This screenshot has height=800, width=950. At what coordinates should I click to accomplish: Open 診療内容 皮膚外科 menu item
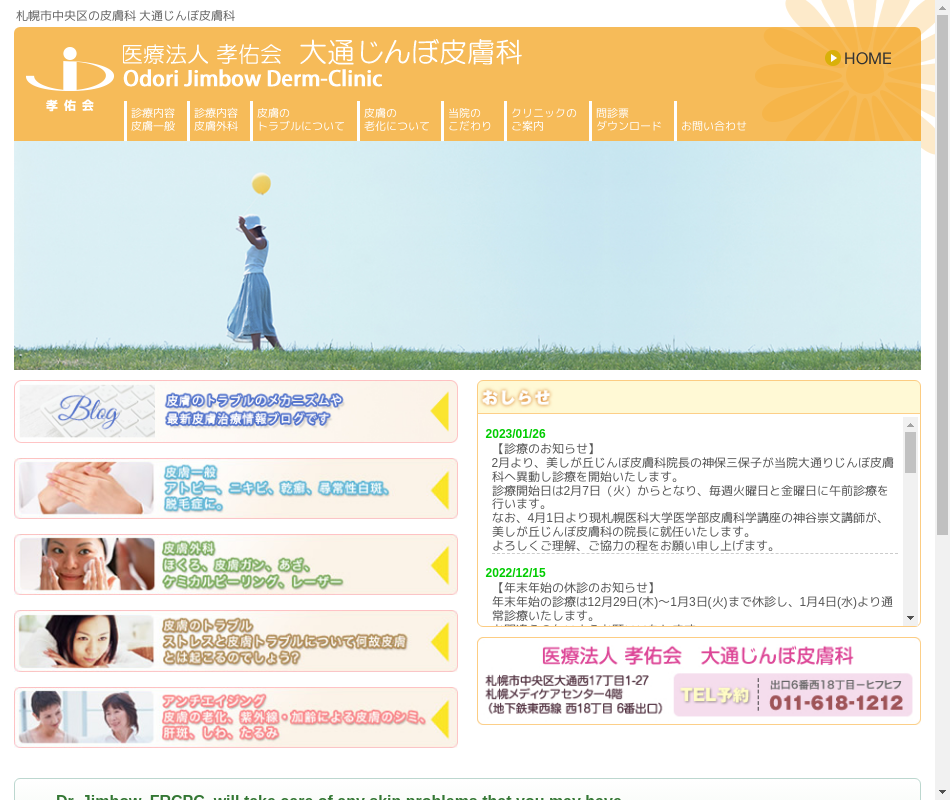[216, 120]
